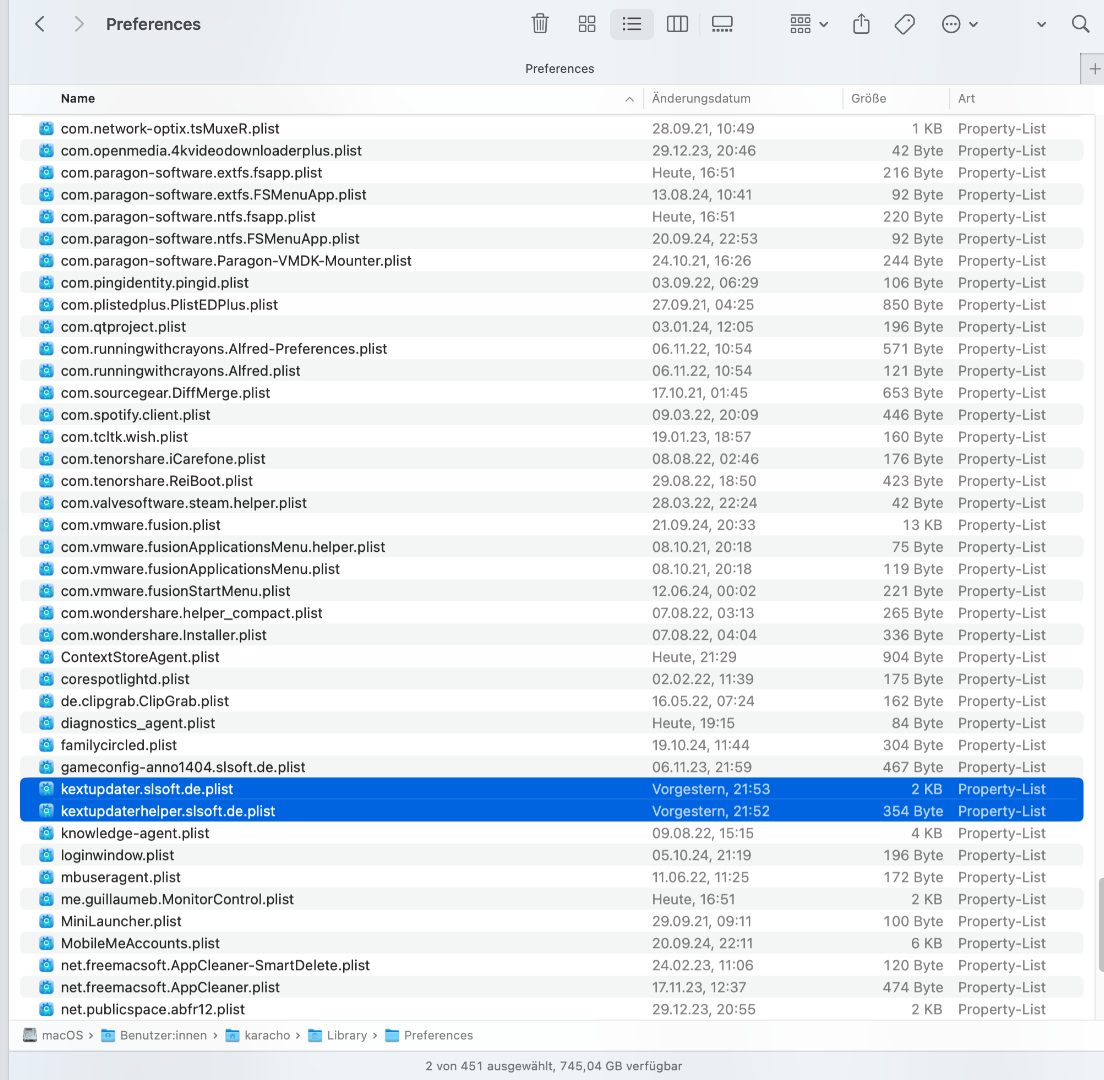The width and height of the screenshot is (1104, 1080).
Task: Select MobileMeAccounts.plist
Action: pos(551,943)
